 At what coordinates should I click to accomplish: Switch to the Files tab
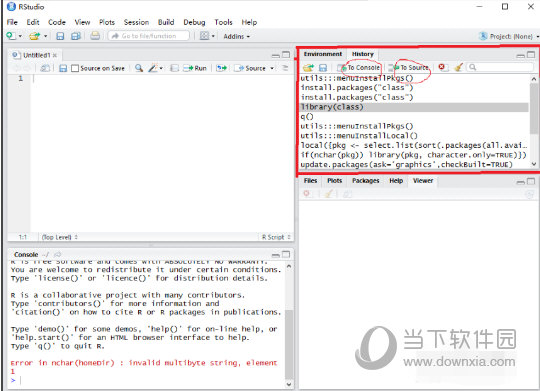coord(310,181)
